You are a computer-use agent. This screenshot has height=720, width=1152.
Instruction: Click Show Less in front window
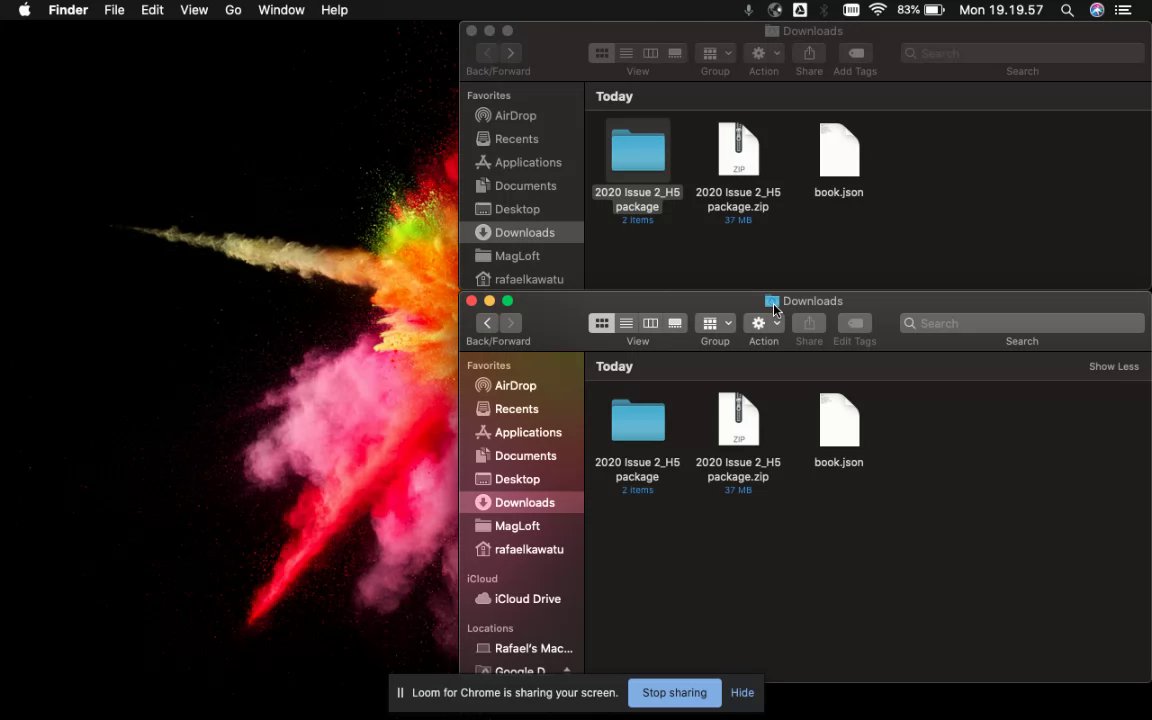pos(1113,367)
